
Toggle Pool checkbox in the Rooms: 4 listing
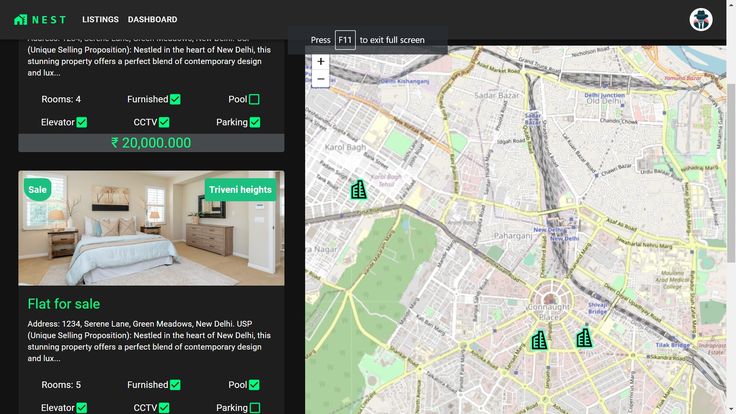click(x=254, y=100)
